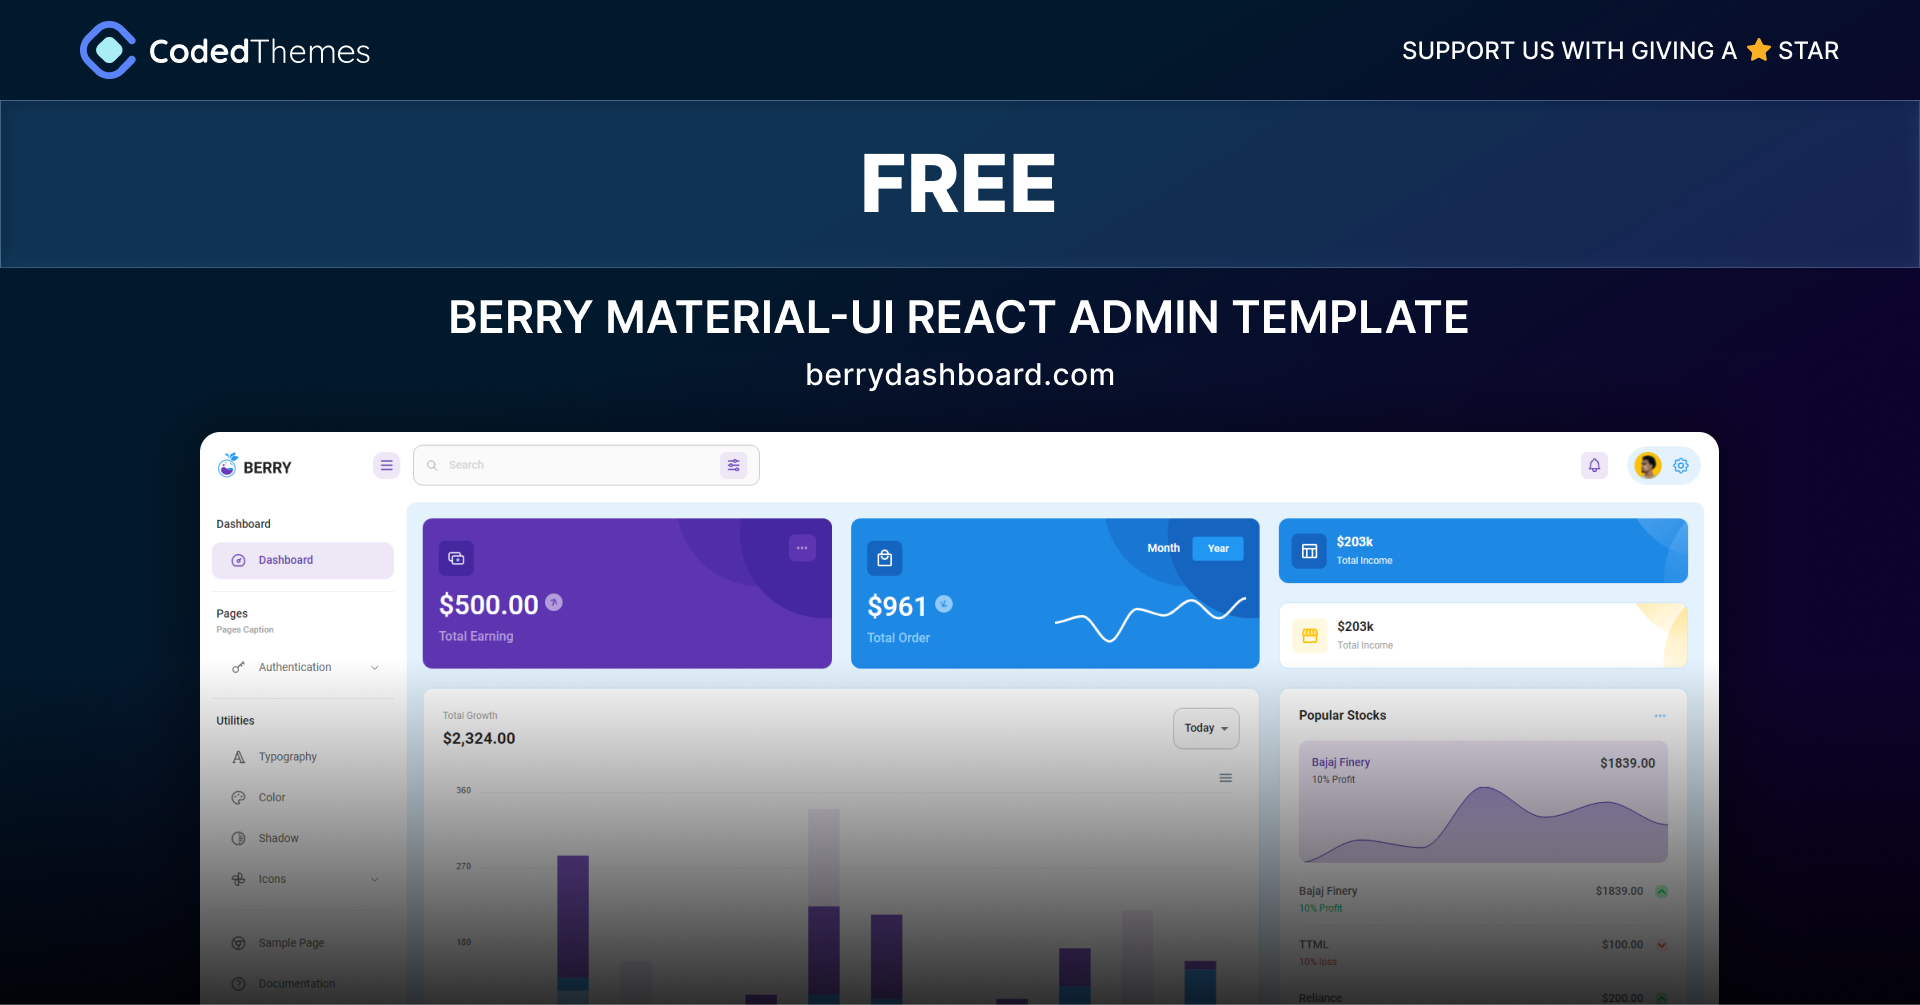
Task: Click the $500.00 Total Earning value
Action: tap(489, 605)
